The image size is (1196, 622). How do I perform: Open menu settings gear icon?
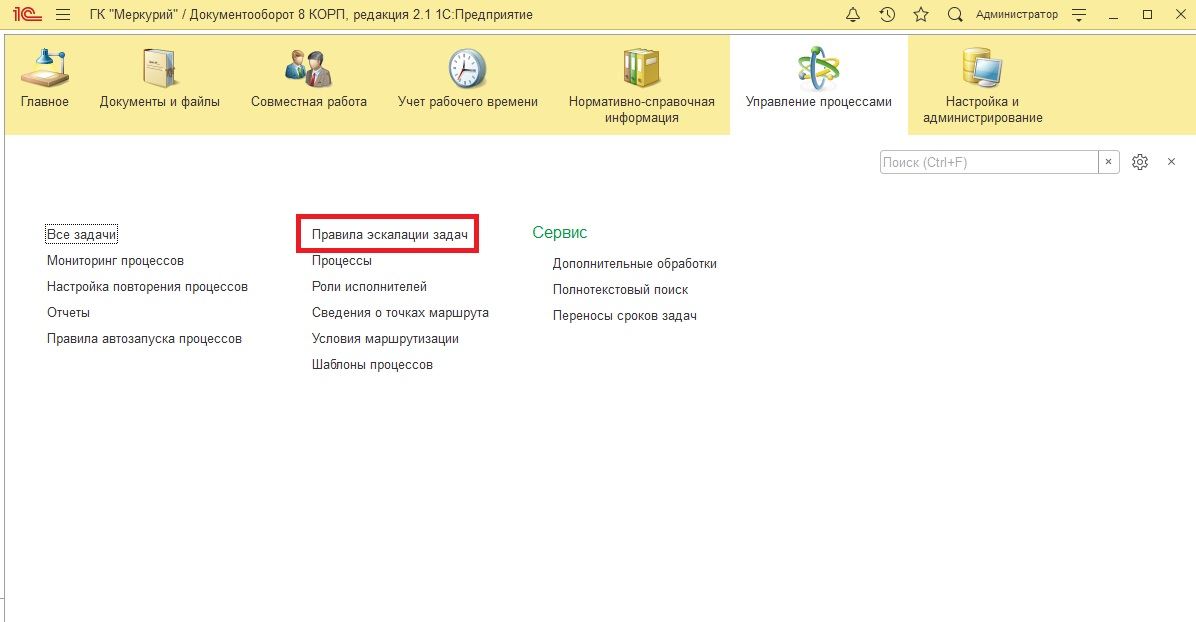click(x=1139, y=162)
